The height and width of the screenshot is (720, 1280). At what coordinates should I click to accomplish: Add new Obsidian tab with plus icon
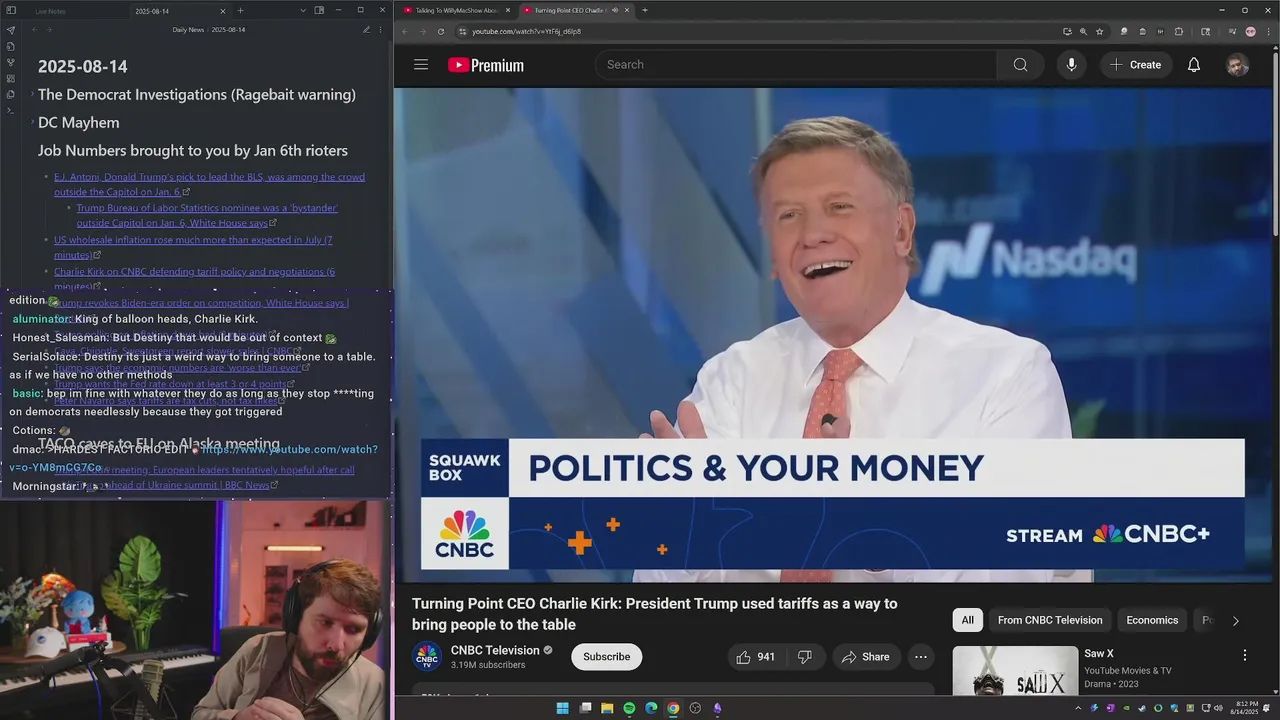point(240,10)
